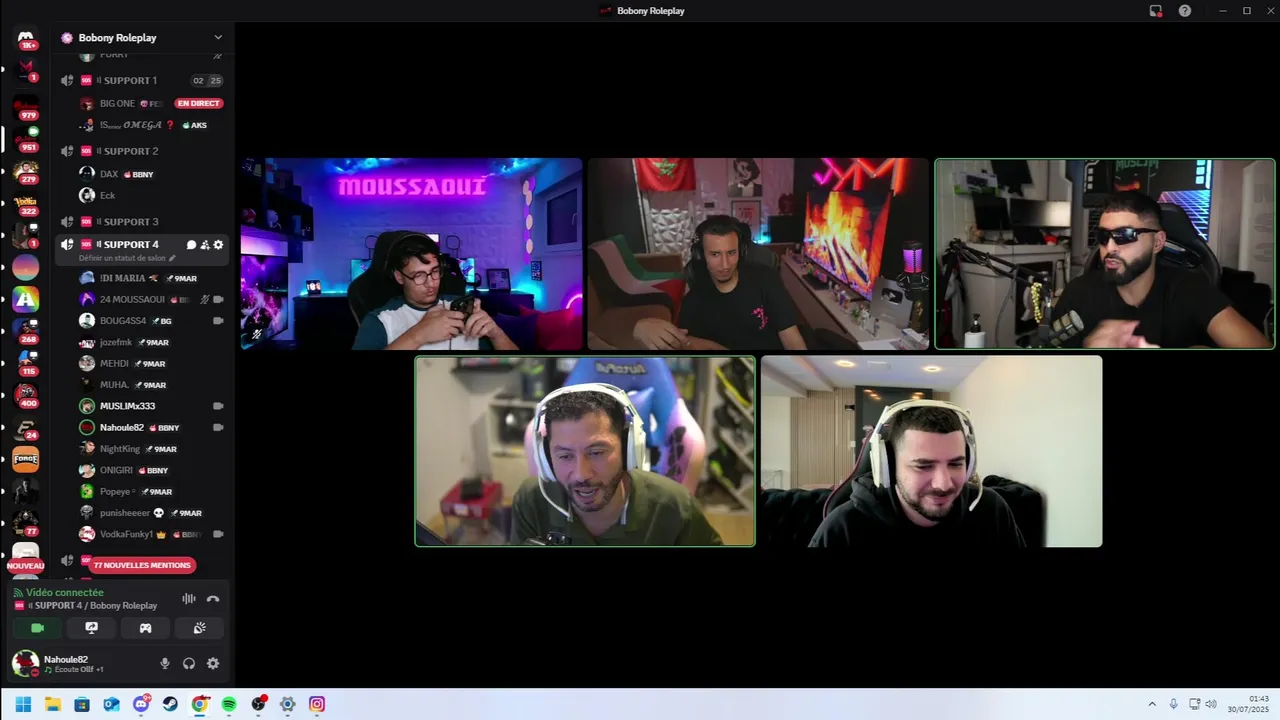Open the Forge server icon
1280x720 pixels.
(x=26, y=460)
